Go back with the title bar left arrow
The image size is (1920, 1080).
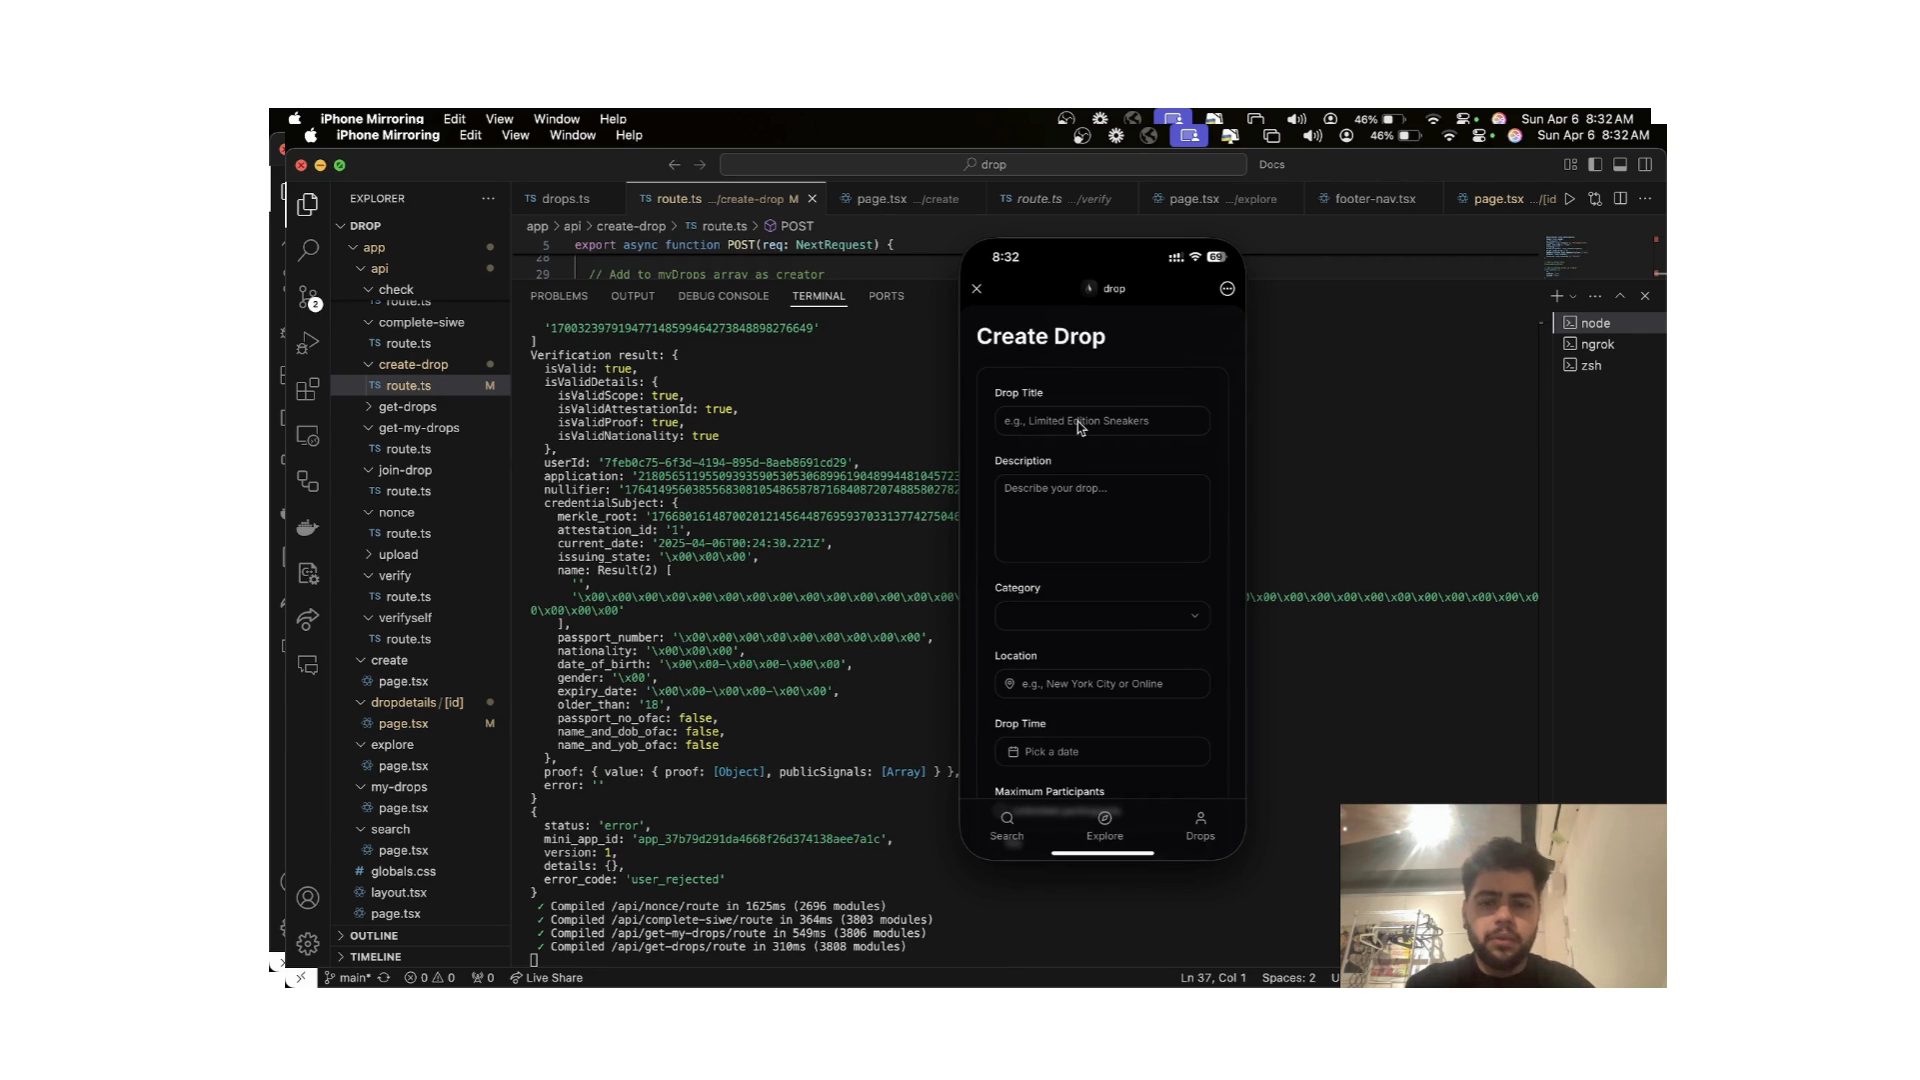pyautogui.click(x=674, y=165)
